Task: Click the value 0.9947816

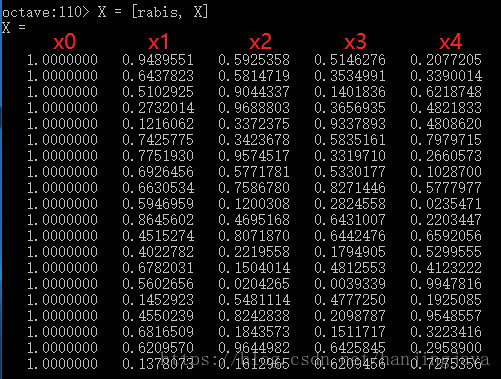Action: (x=446, y=284)
